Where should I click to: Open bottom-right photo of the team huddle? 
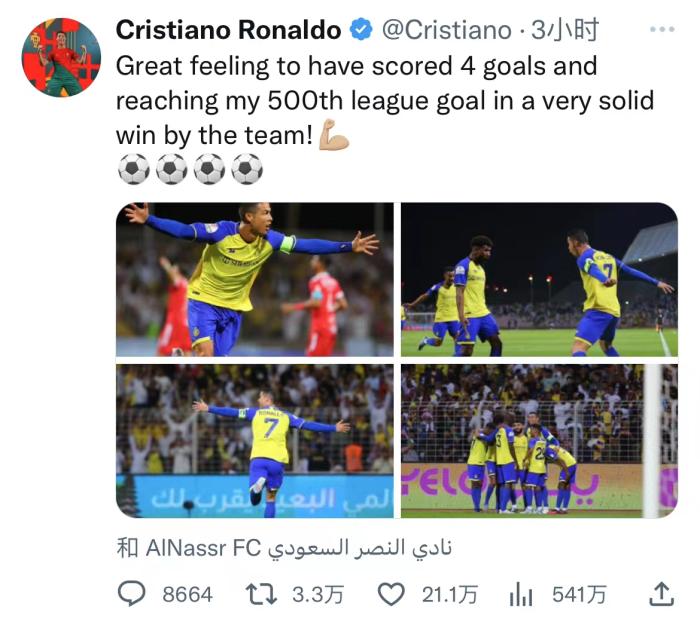coord(539,440)
